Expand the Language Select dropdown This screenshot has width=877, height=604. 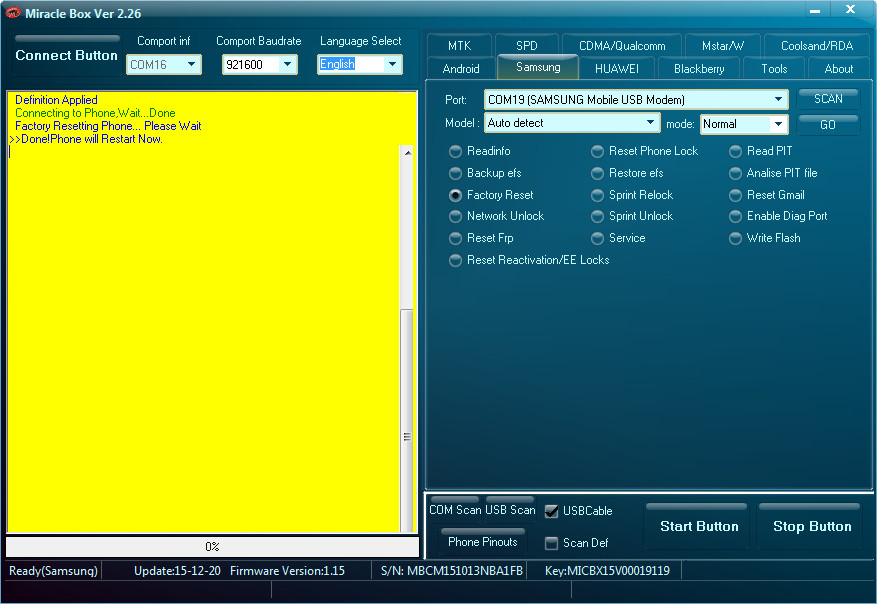[391, 65]
